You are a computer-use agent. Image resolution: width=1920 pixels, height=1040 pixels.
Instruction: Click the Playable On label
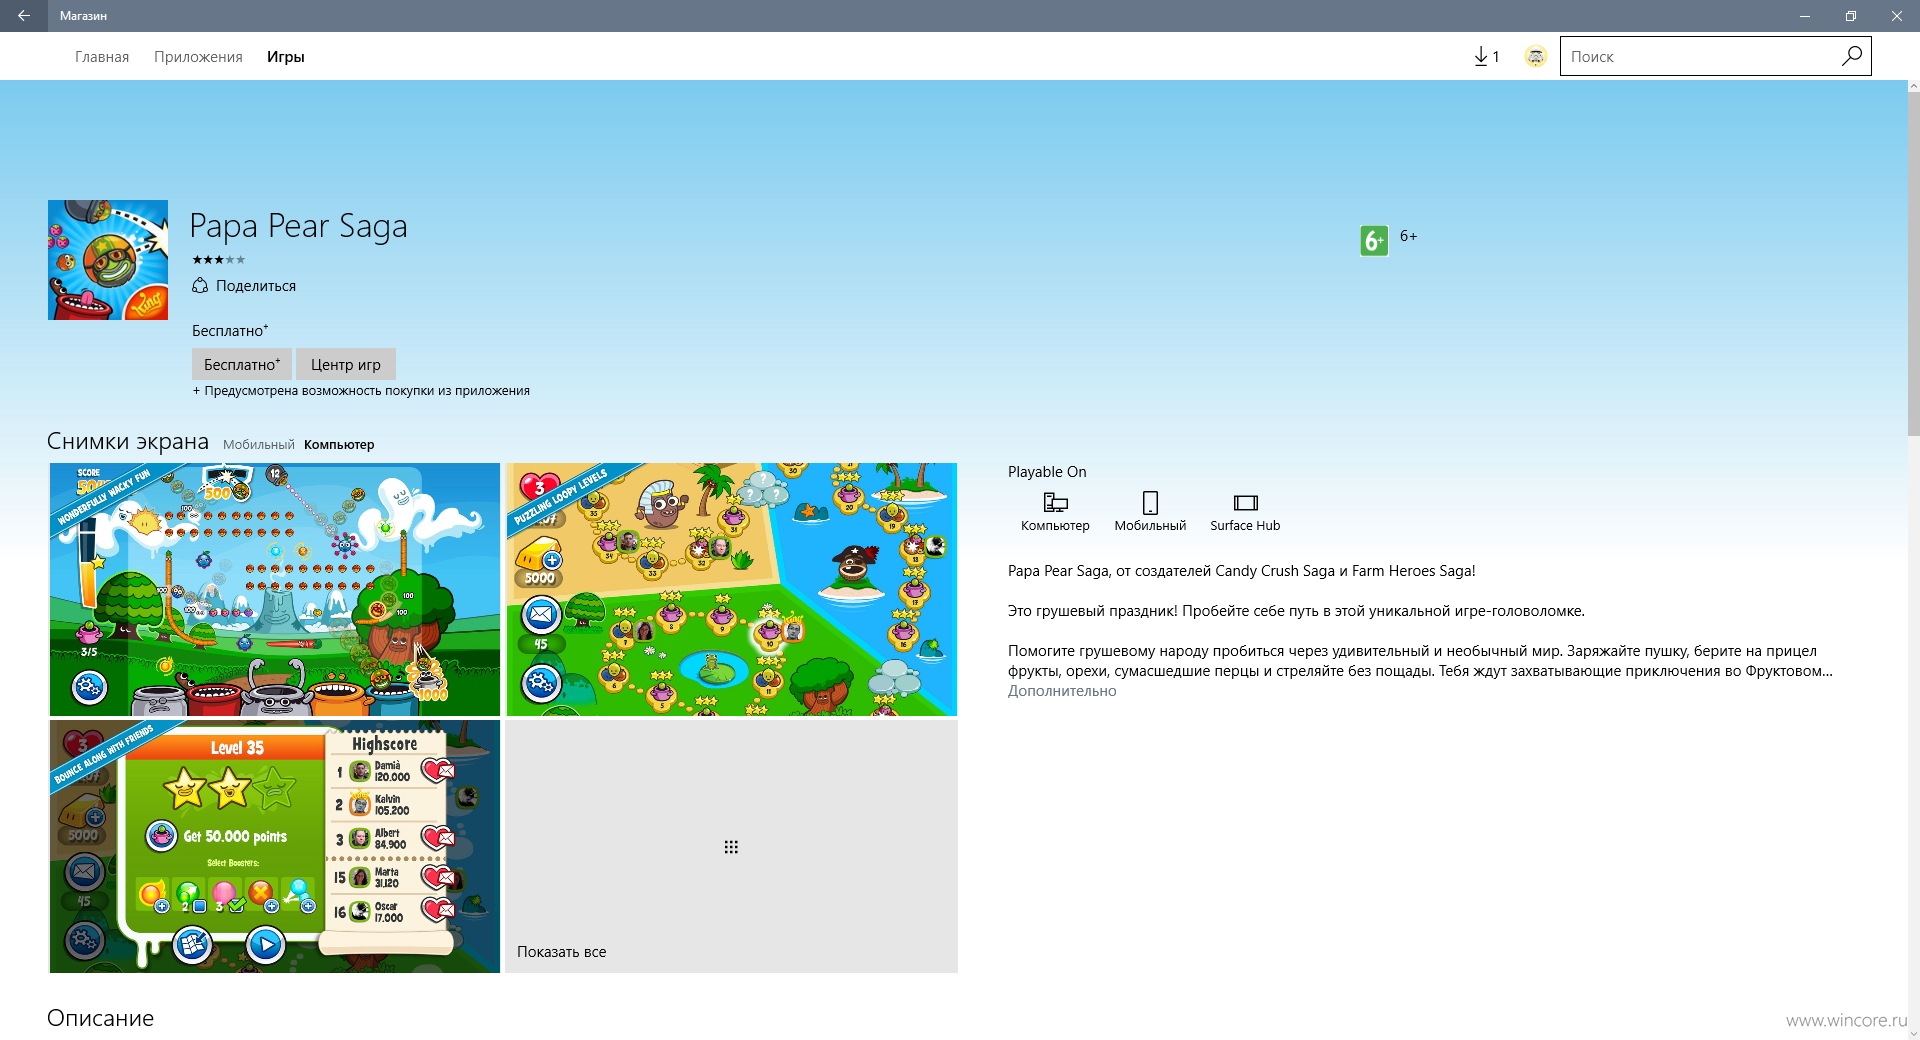tap(1047, 472)
